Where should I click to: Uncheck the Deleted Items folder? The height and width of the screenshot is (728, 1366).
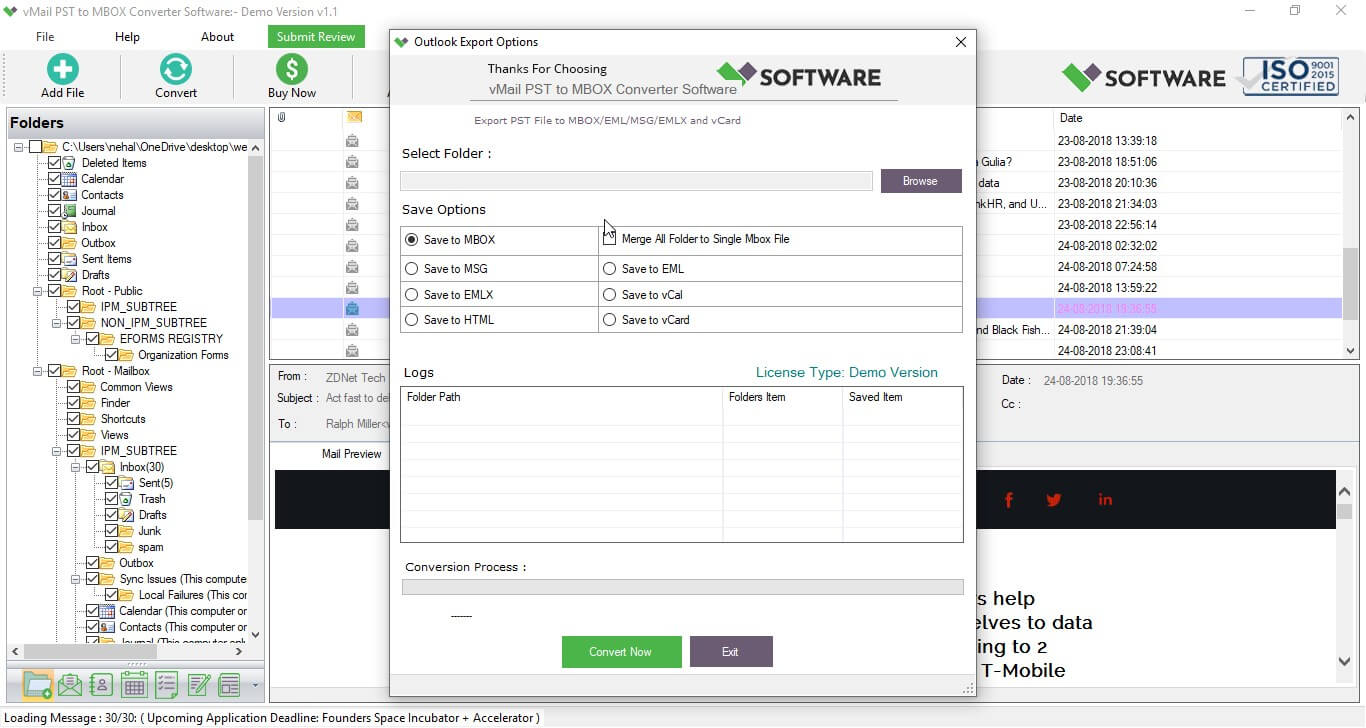coord(52,162)
